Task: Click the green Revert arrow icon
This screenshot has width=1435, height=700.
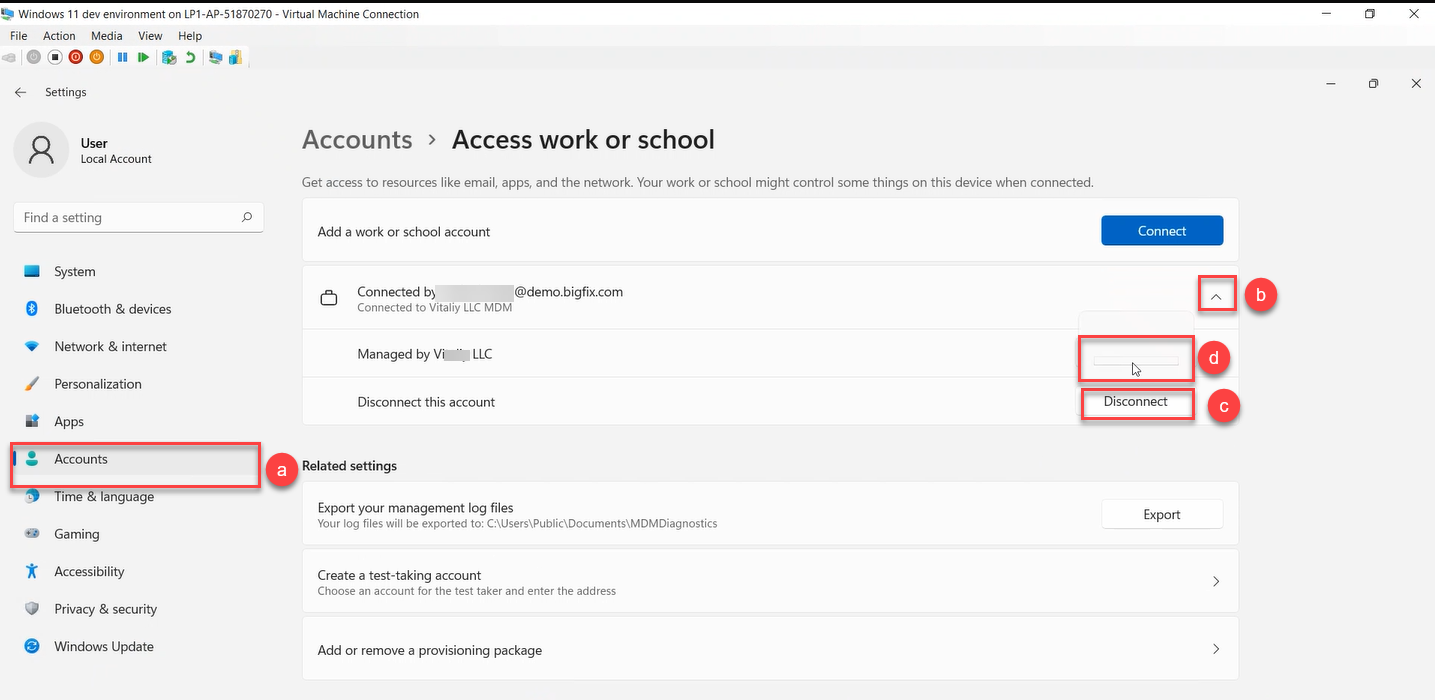Action: (190, 58)
